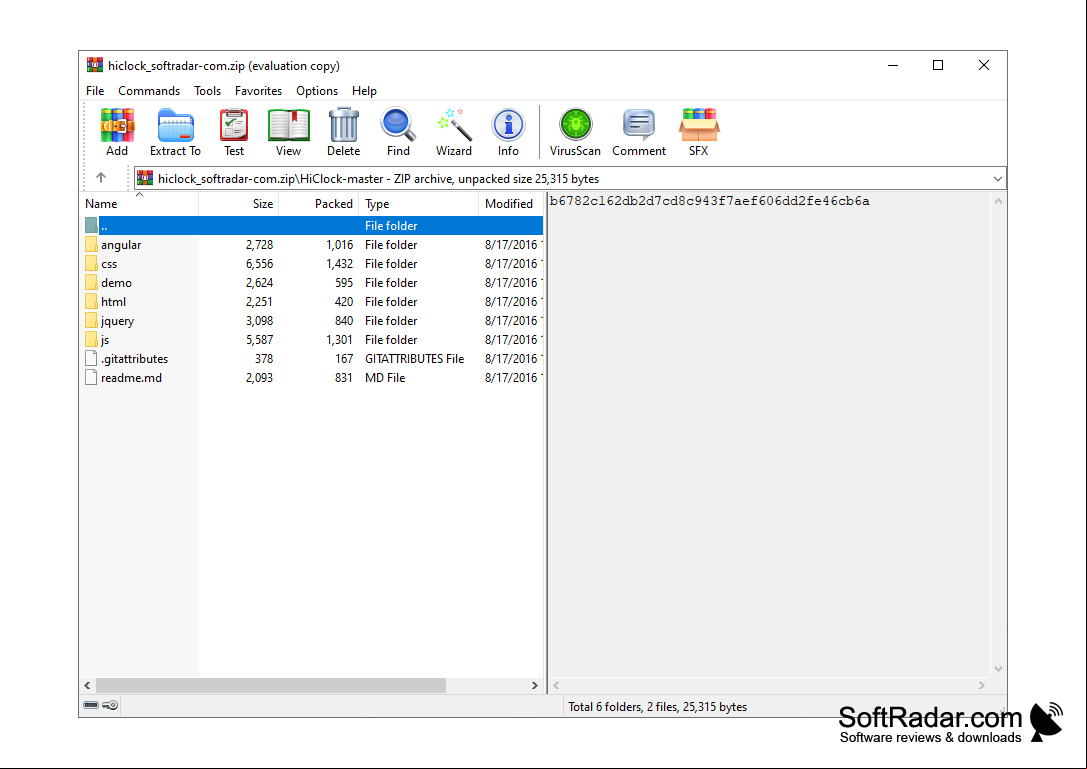Open the Favorites menu
1087x769 pixels.
click(259, 91)
